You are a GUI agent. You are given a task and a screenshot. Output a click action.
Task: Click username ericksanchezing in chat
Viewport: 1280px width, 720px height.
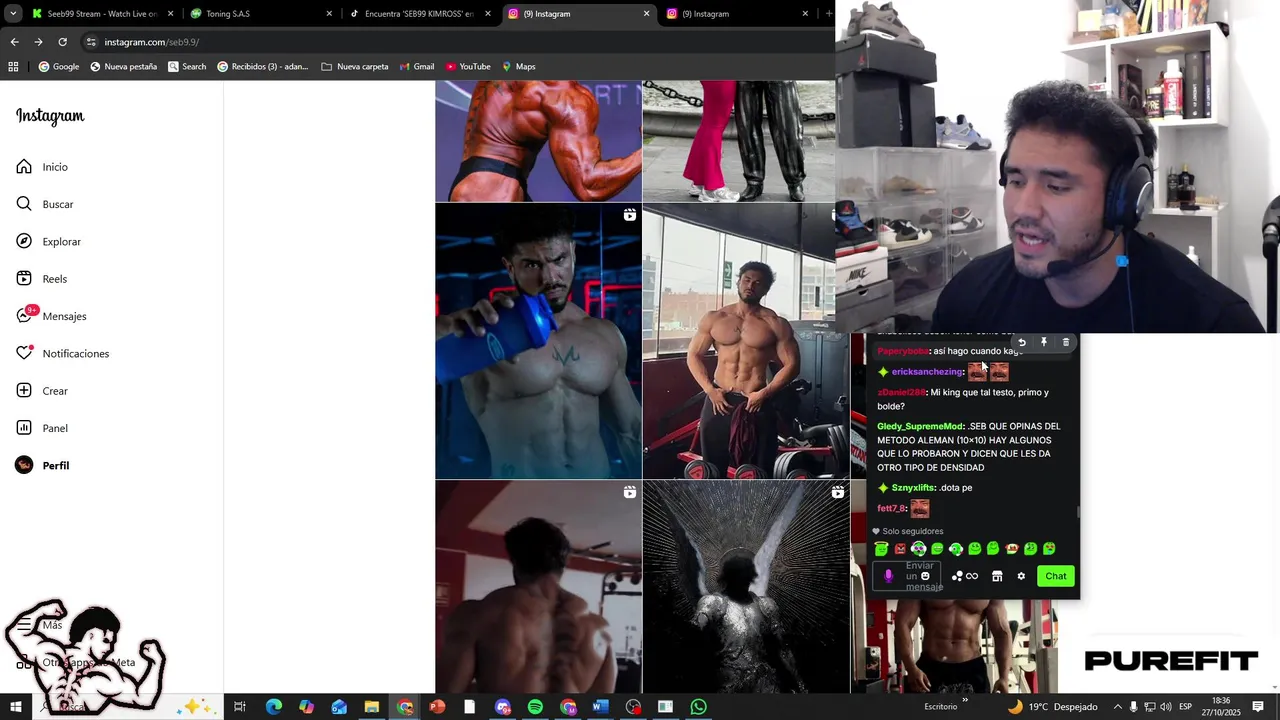[x=927, y=372]
